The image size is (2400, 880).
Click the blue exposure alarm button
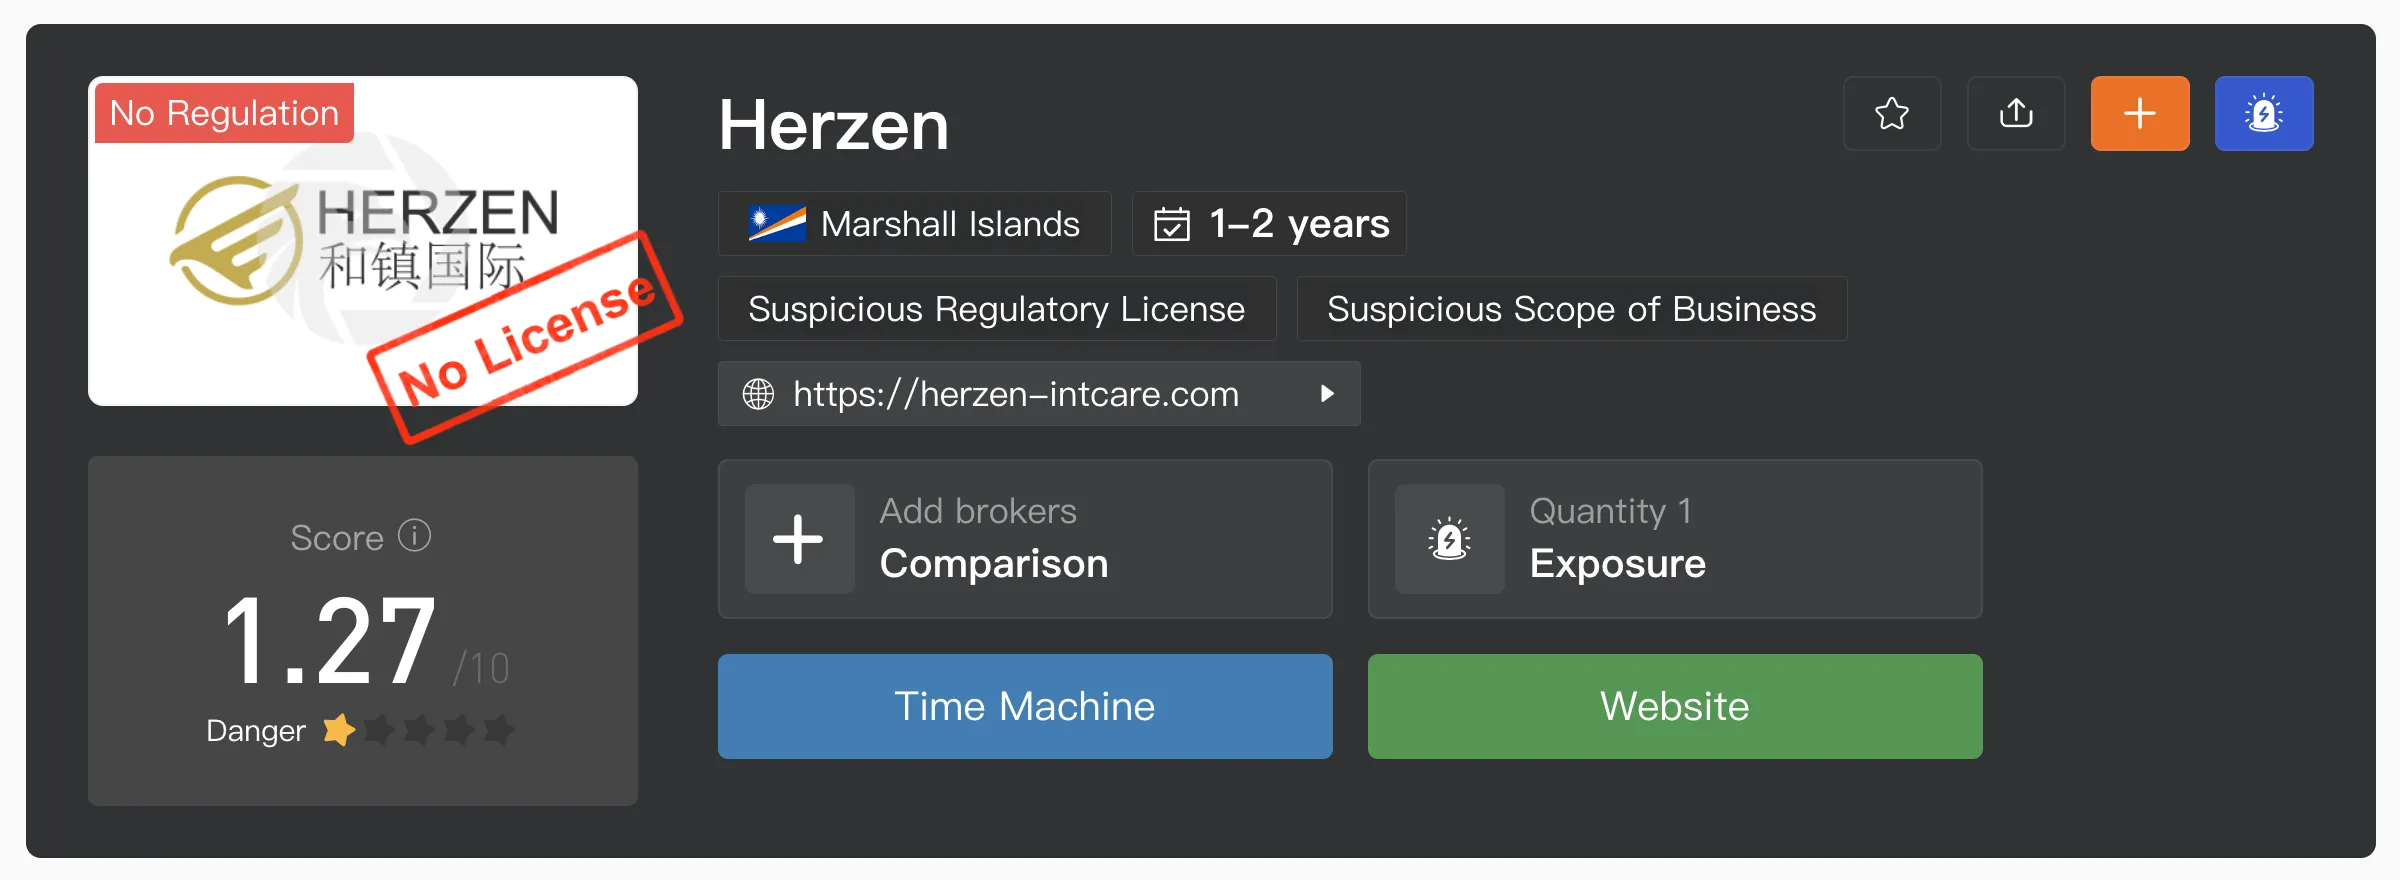pos(2264,113)
